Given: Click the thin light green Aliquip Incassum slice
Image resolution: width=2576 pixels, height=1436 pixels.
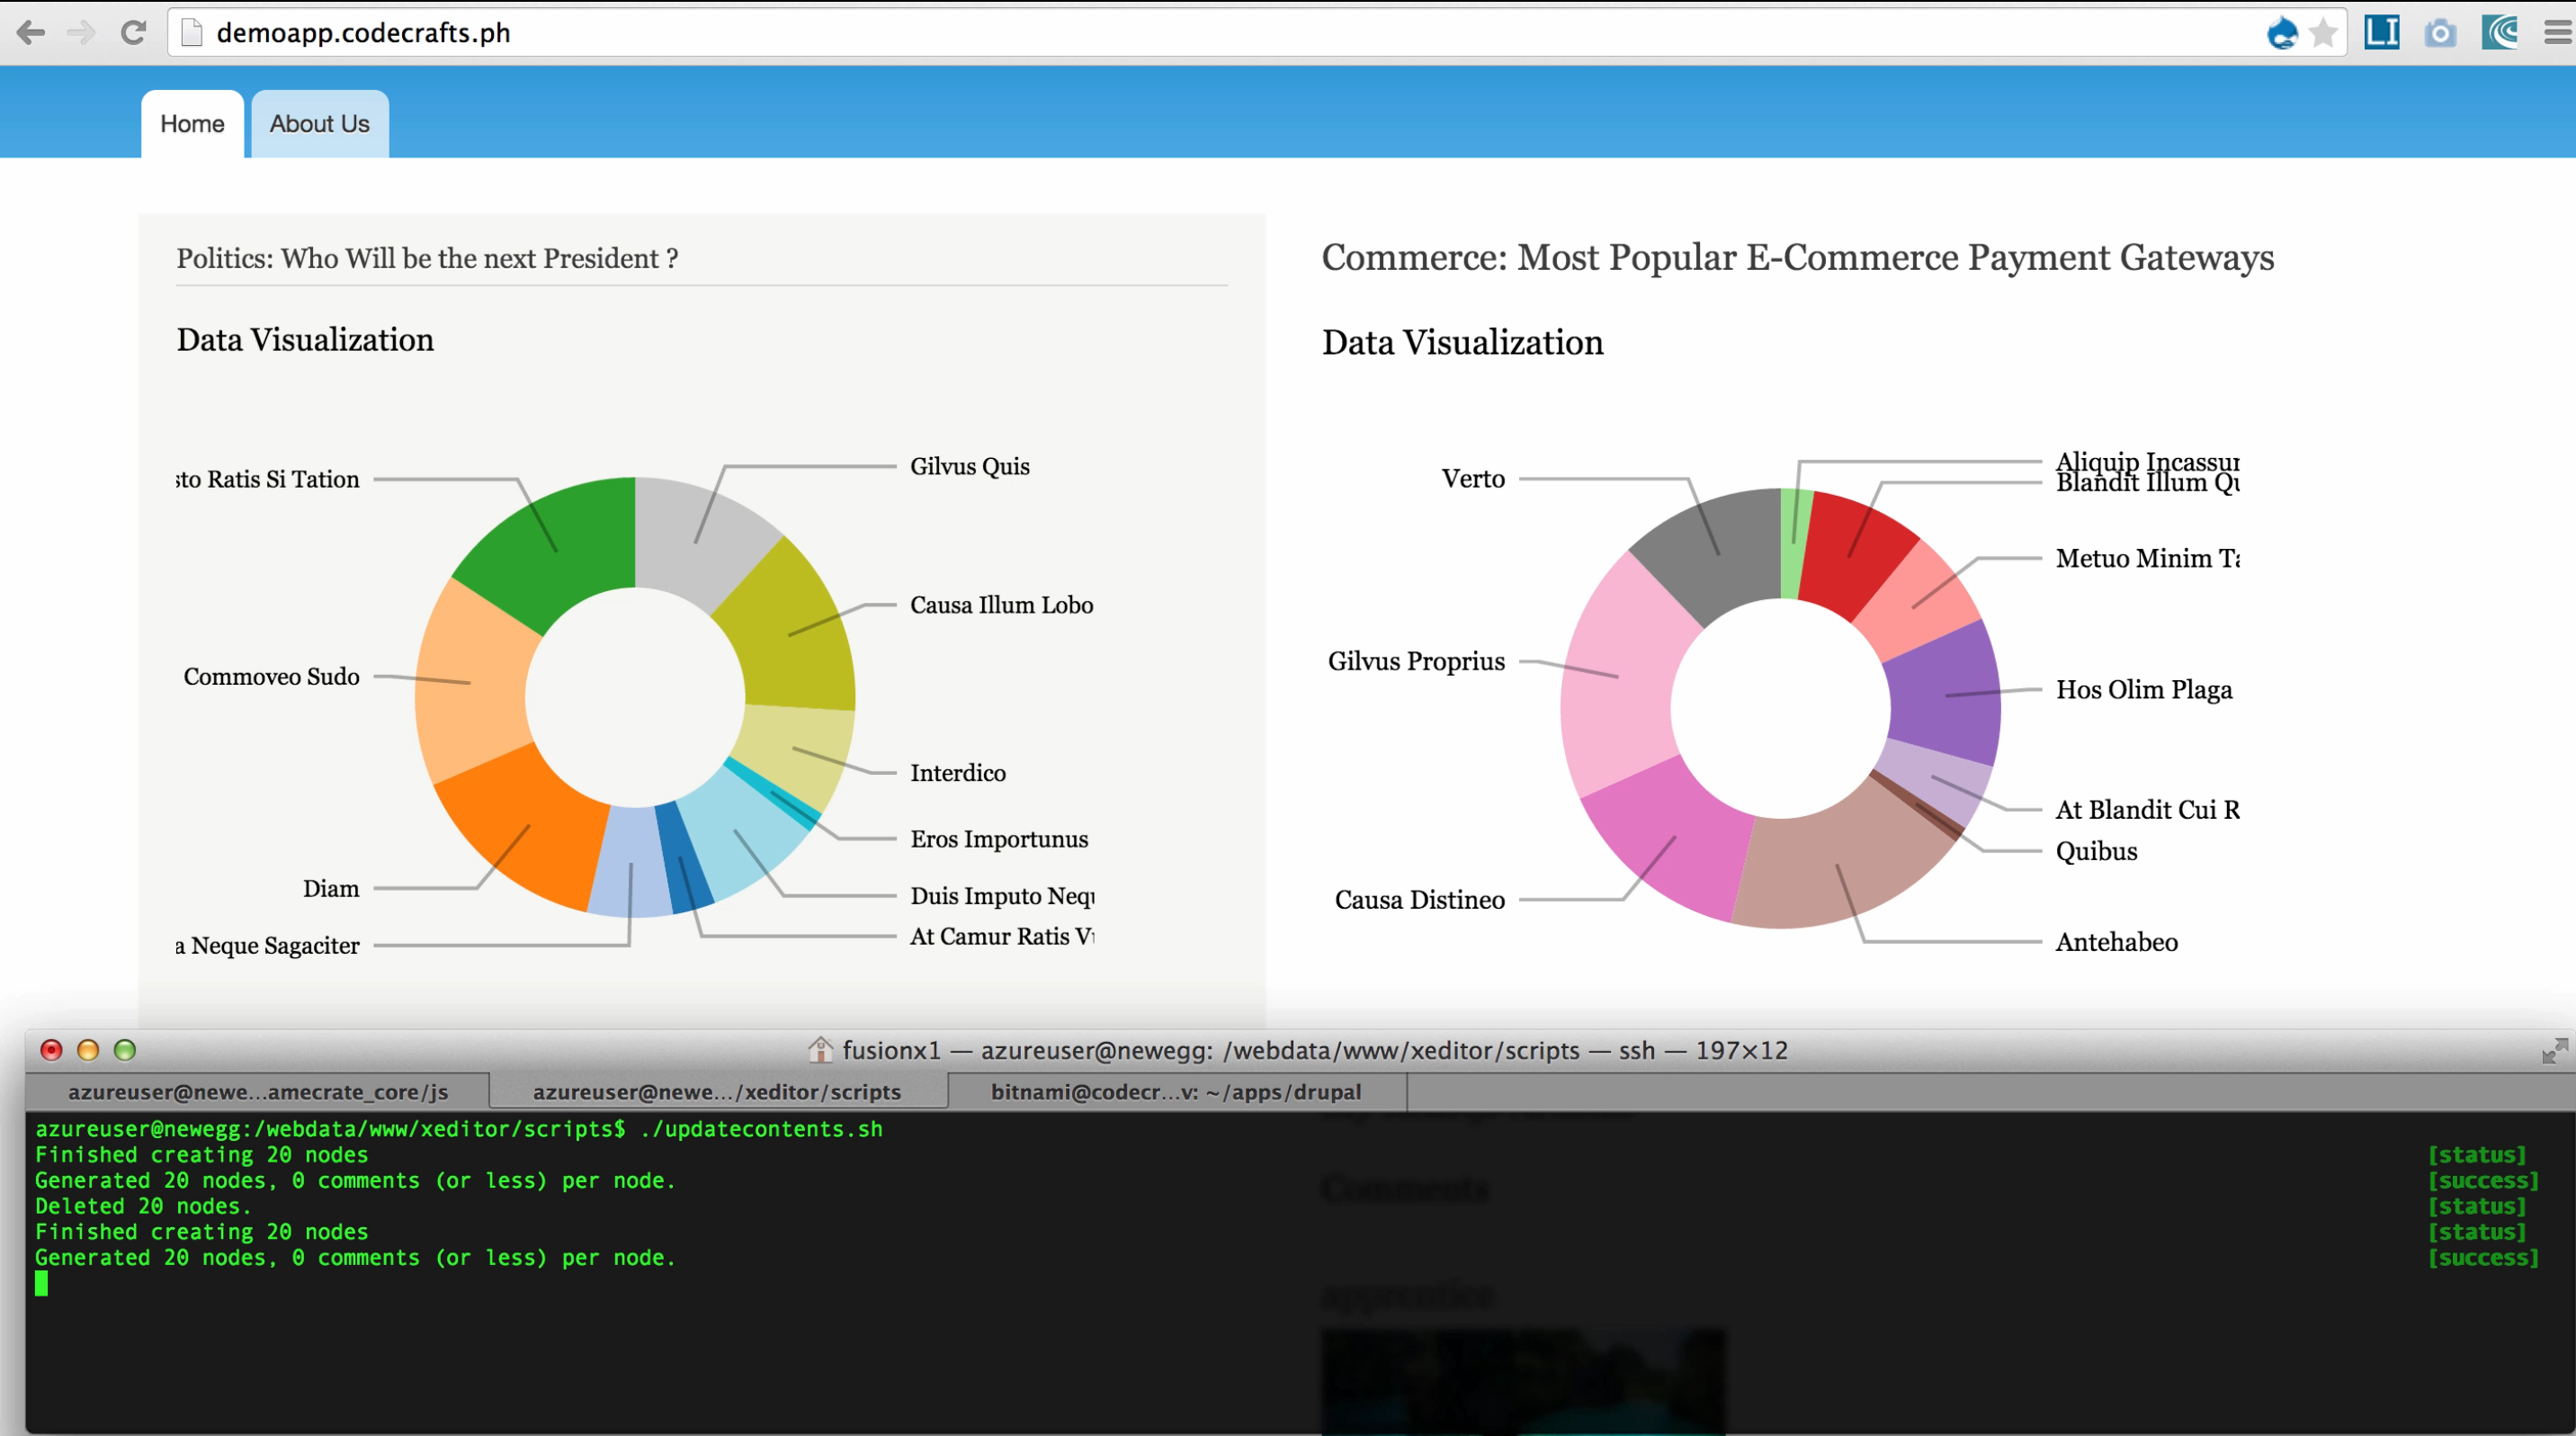Looking at the screenshot, I should [1793, 543].
